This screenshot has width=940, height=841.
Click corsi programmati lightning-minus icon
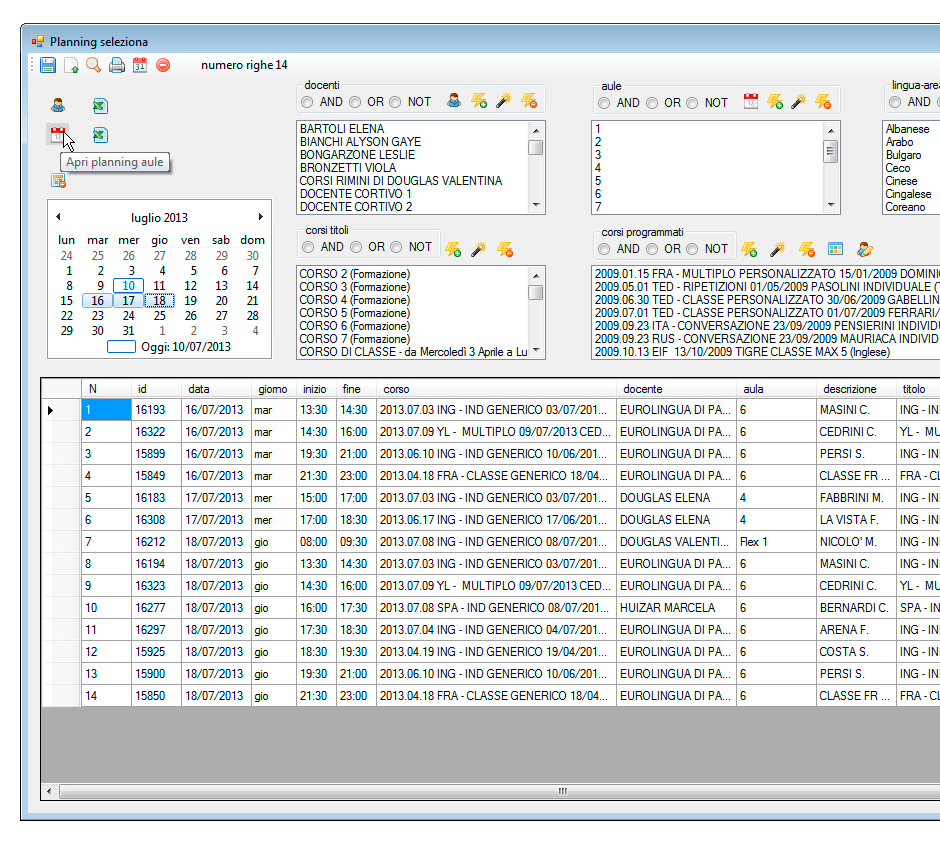[807, 249]
